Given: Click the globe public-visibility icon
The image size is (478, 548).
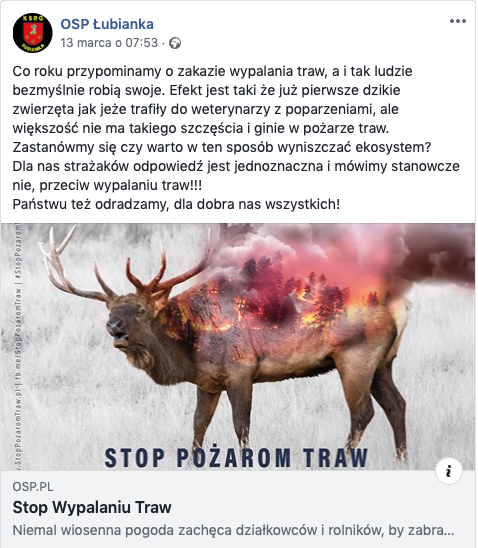Looking at the screenshot, I should (175, 43).
